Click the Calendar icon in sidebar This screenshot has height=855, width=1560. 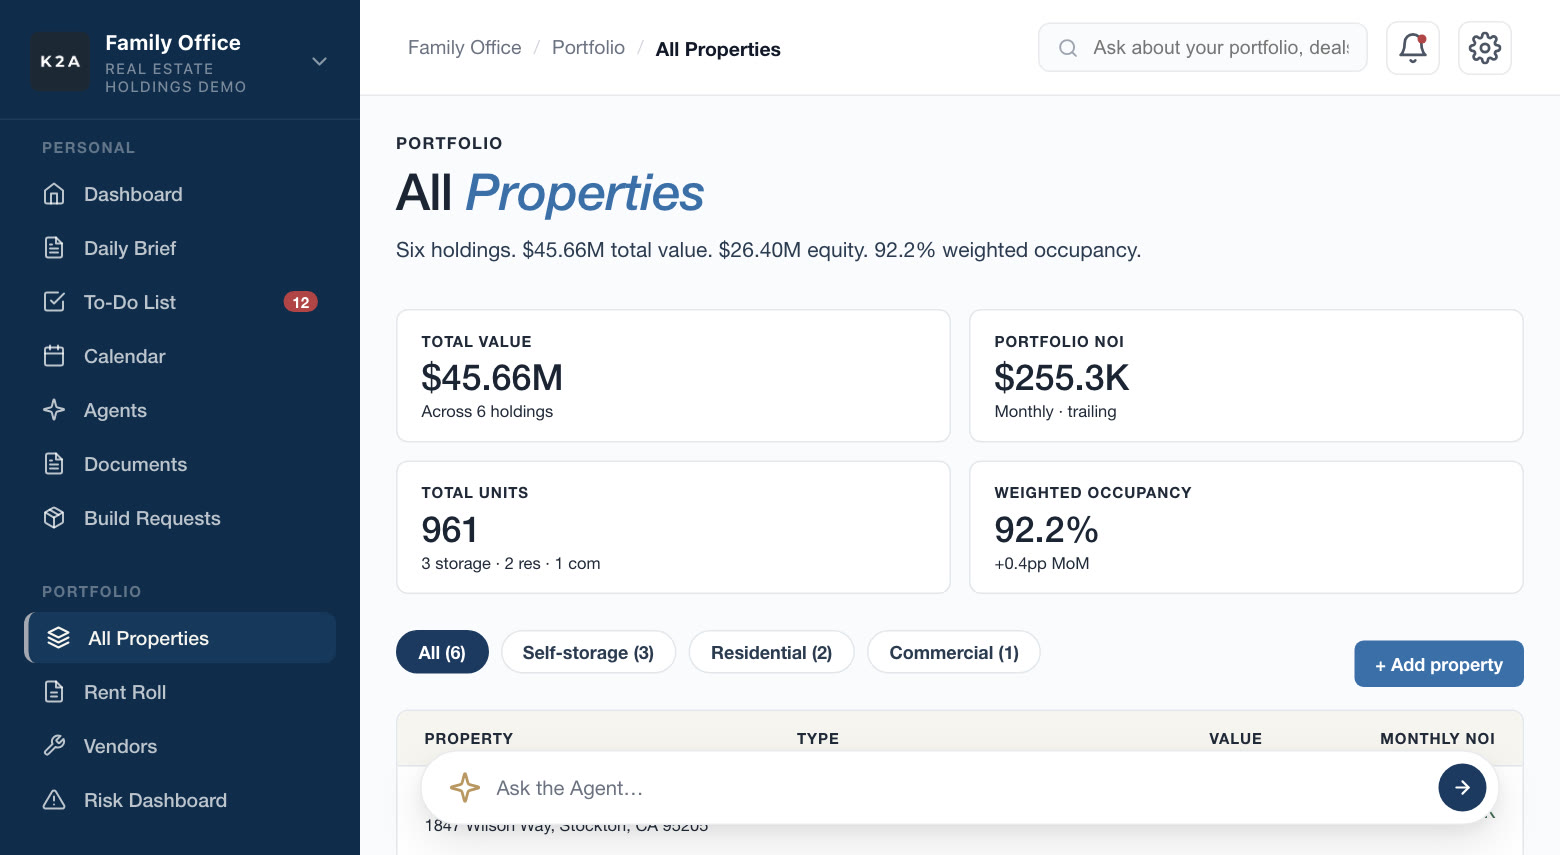pyautogui.click(x=54, y=356)
